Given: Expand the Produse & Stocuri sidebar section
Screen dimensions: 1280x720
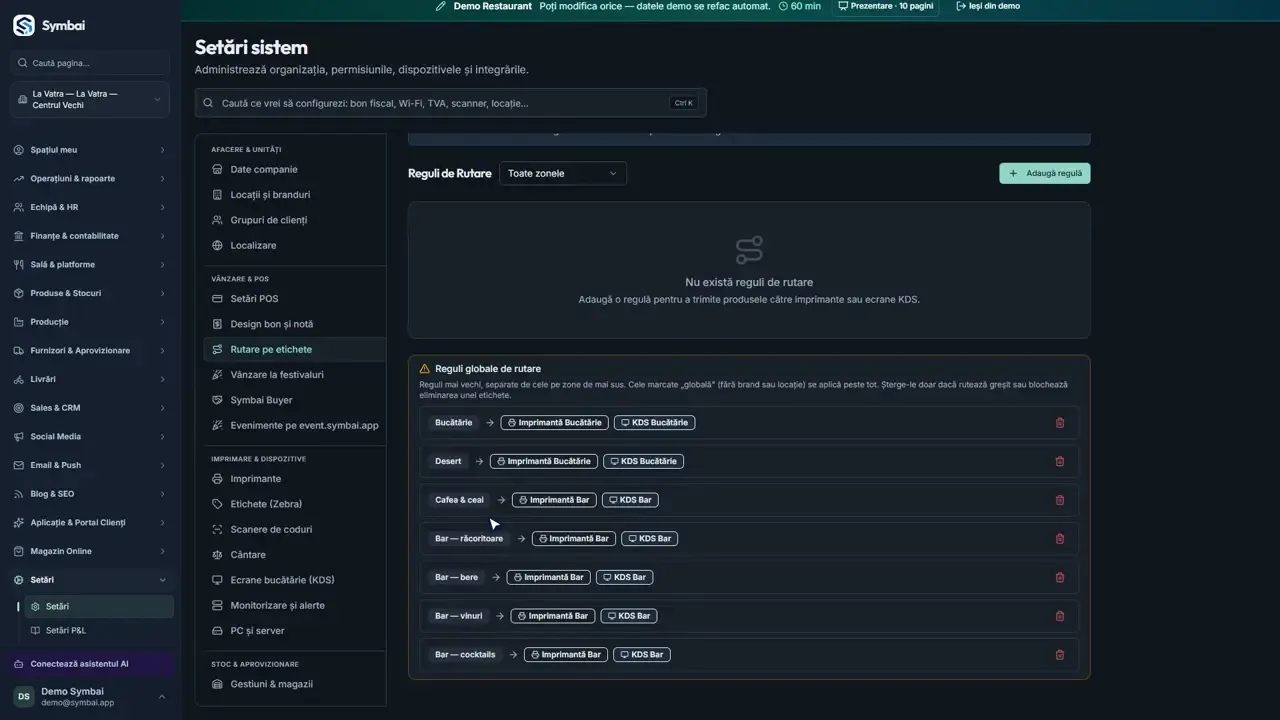Looking at the screenshot, I should click(x=90, y=293).
